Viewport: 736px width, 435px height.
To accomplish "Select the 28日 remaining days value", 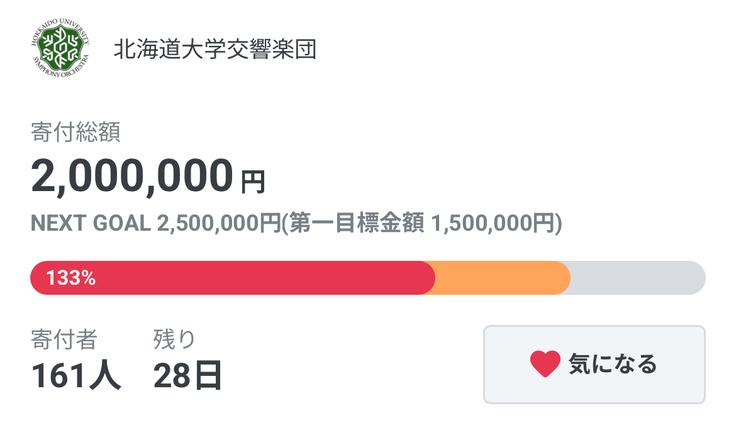I will coord(187,376).
